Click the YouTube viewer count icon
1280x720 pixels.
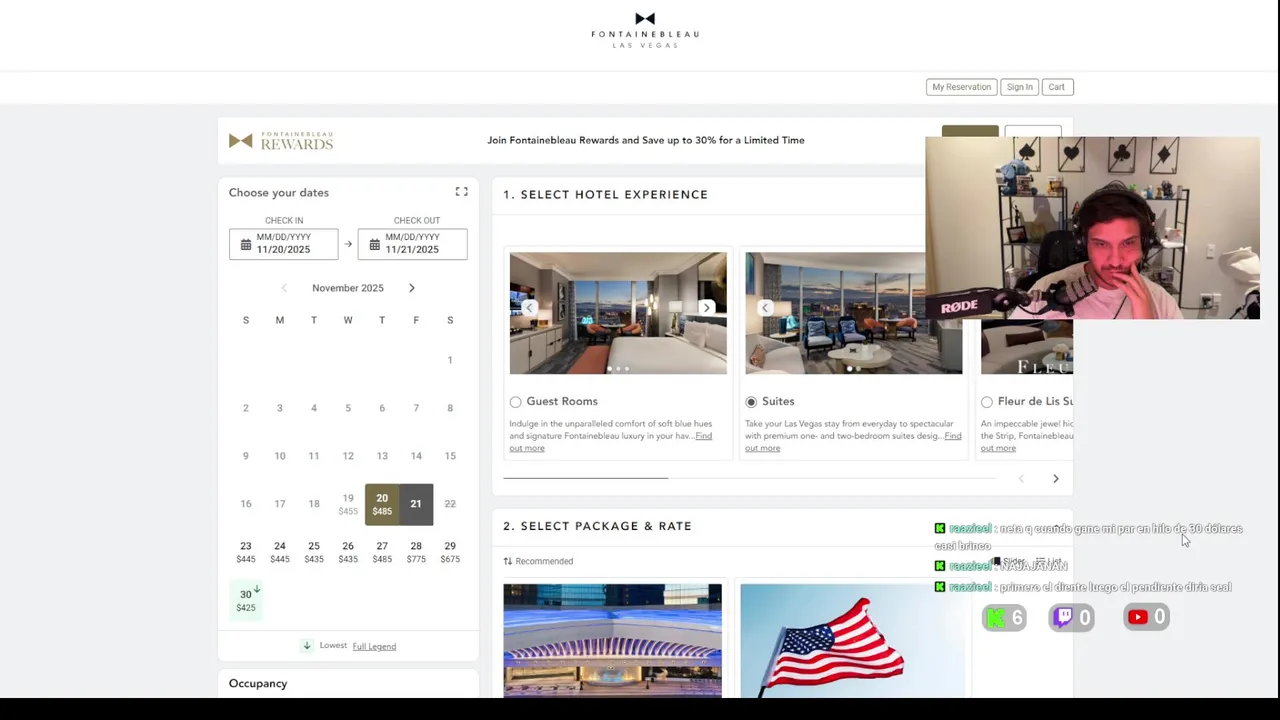(x=1138, y=617)
